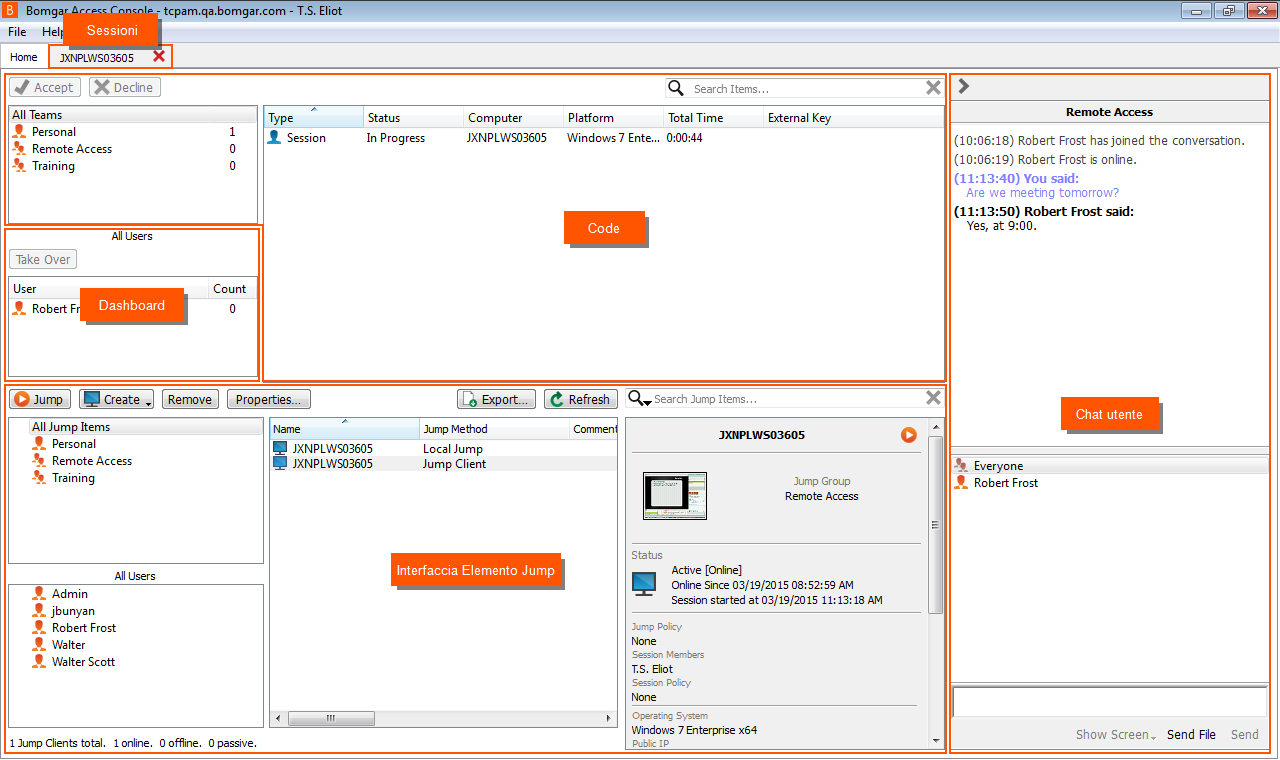
Task: Sort sessions by Type column
Action: tap(313, 117)
